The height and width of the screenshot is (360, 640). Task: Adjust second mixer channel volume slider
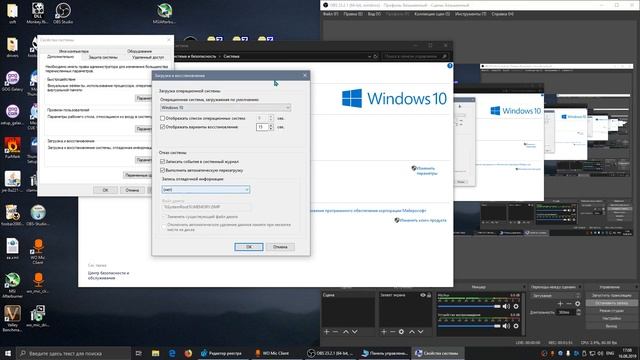tap(469, 326)
